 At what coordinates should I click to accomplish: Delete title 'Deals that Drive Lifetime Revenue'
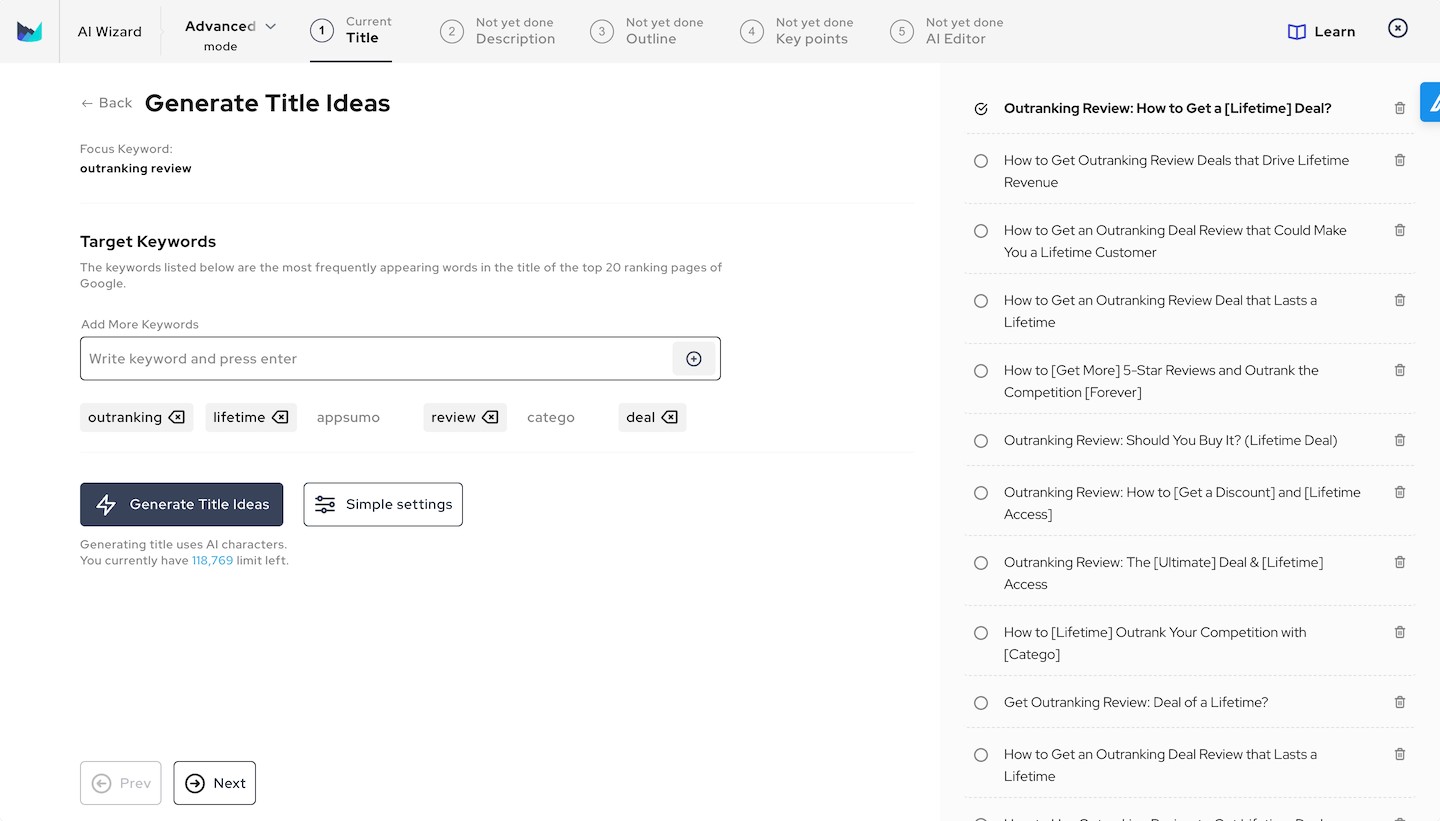(x=1400, y=160)
